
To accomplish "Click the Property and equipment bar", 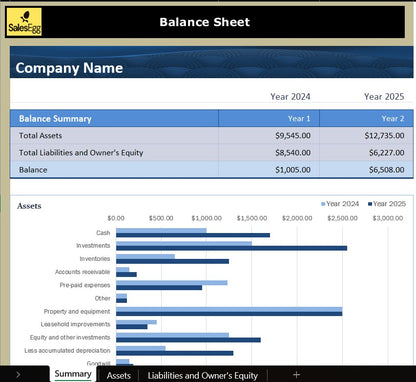I will 229,311.
